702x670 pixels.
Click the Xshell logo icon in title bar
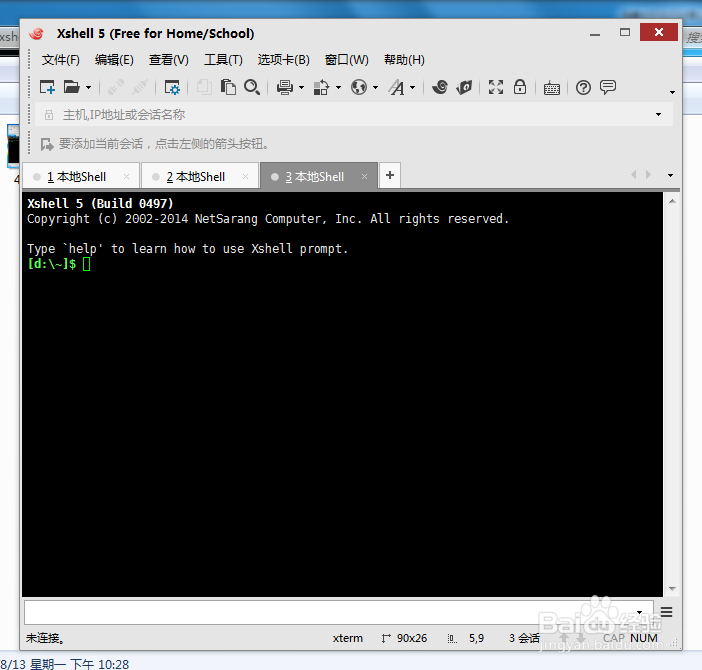(x=37, y=34)
